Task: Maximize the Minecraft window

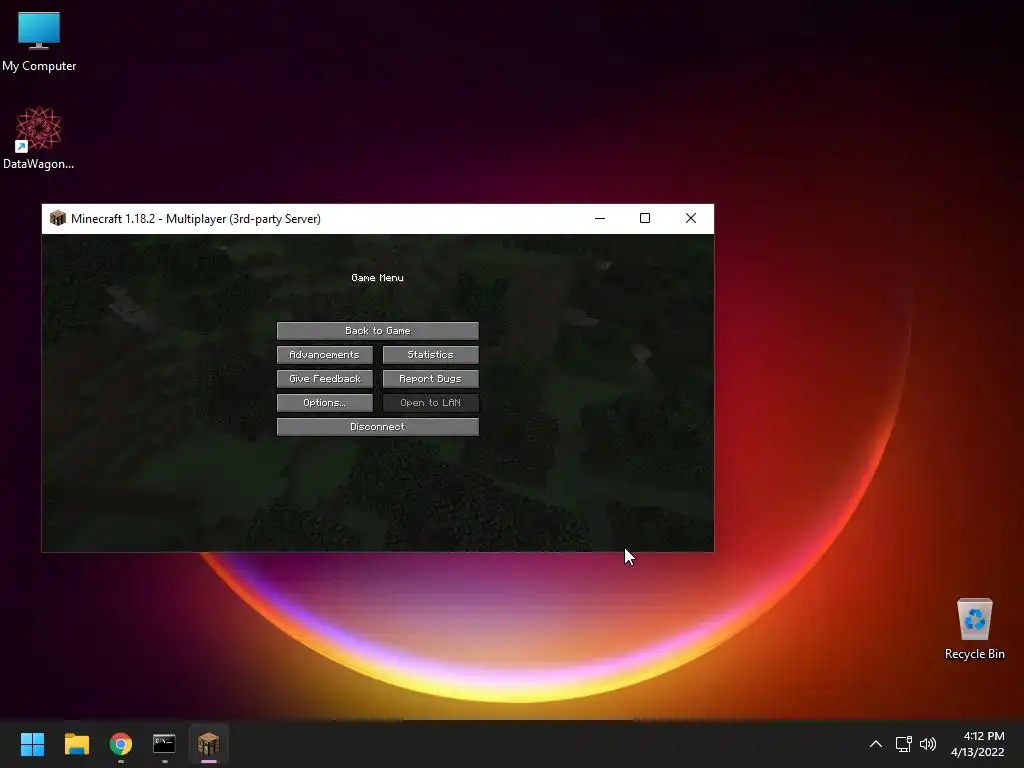Action: point(645,218)
